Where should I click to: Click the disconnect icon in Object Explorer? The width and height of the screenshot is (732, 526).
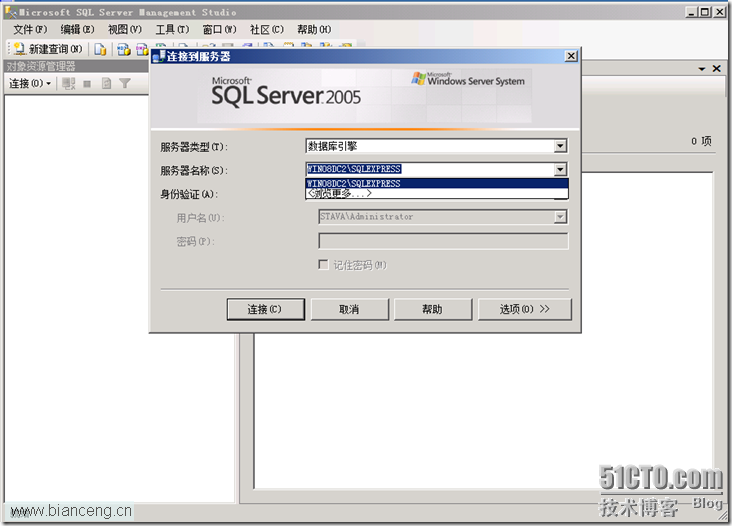point(69,84)
